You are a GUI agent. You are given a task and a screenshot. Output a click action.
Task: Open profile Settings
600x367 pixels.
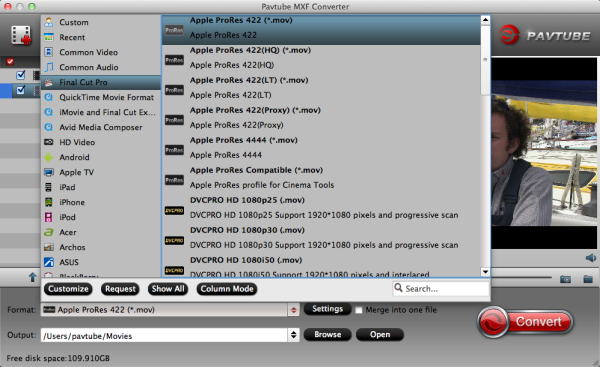[x=328, y=309]
